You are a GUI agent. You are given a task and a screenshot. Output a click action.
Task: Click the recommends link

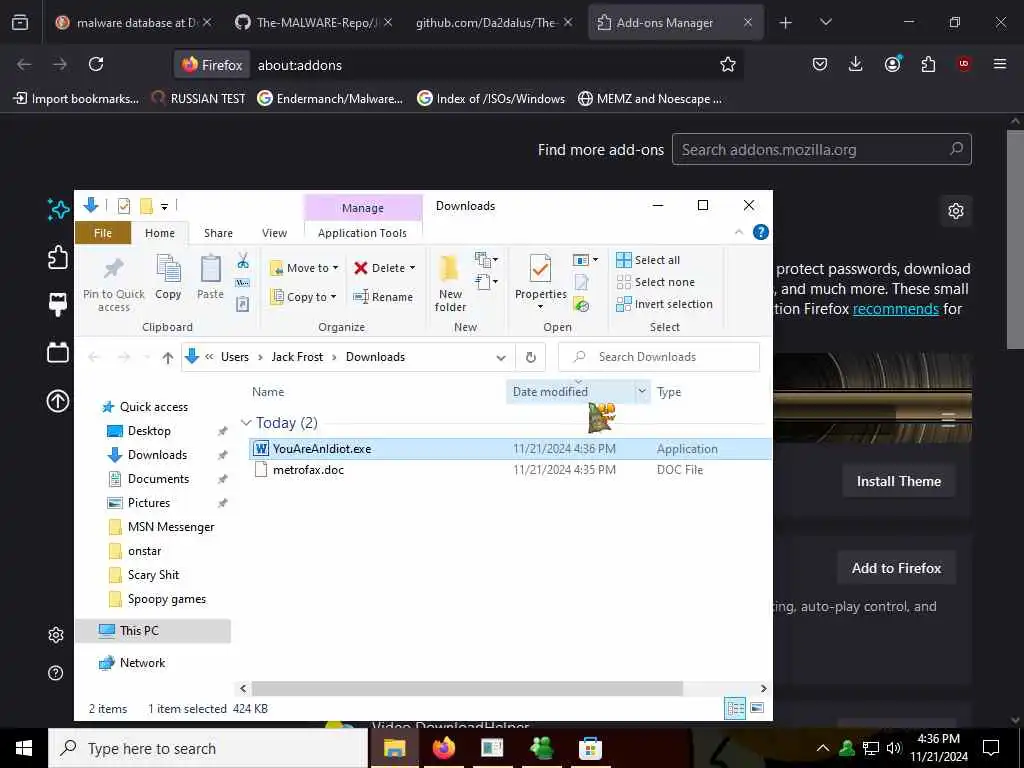895,309
